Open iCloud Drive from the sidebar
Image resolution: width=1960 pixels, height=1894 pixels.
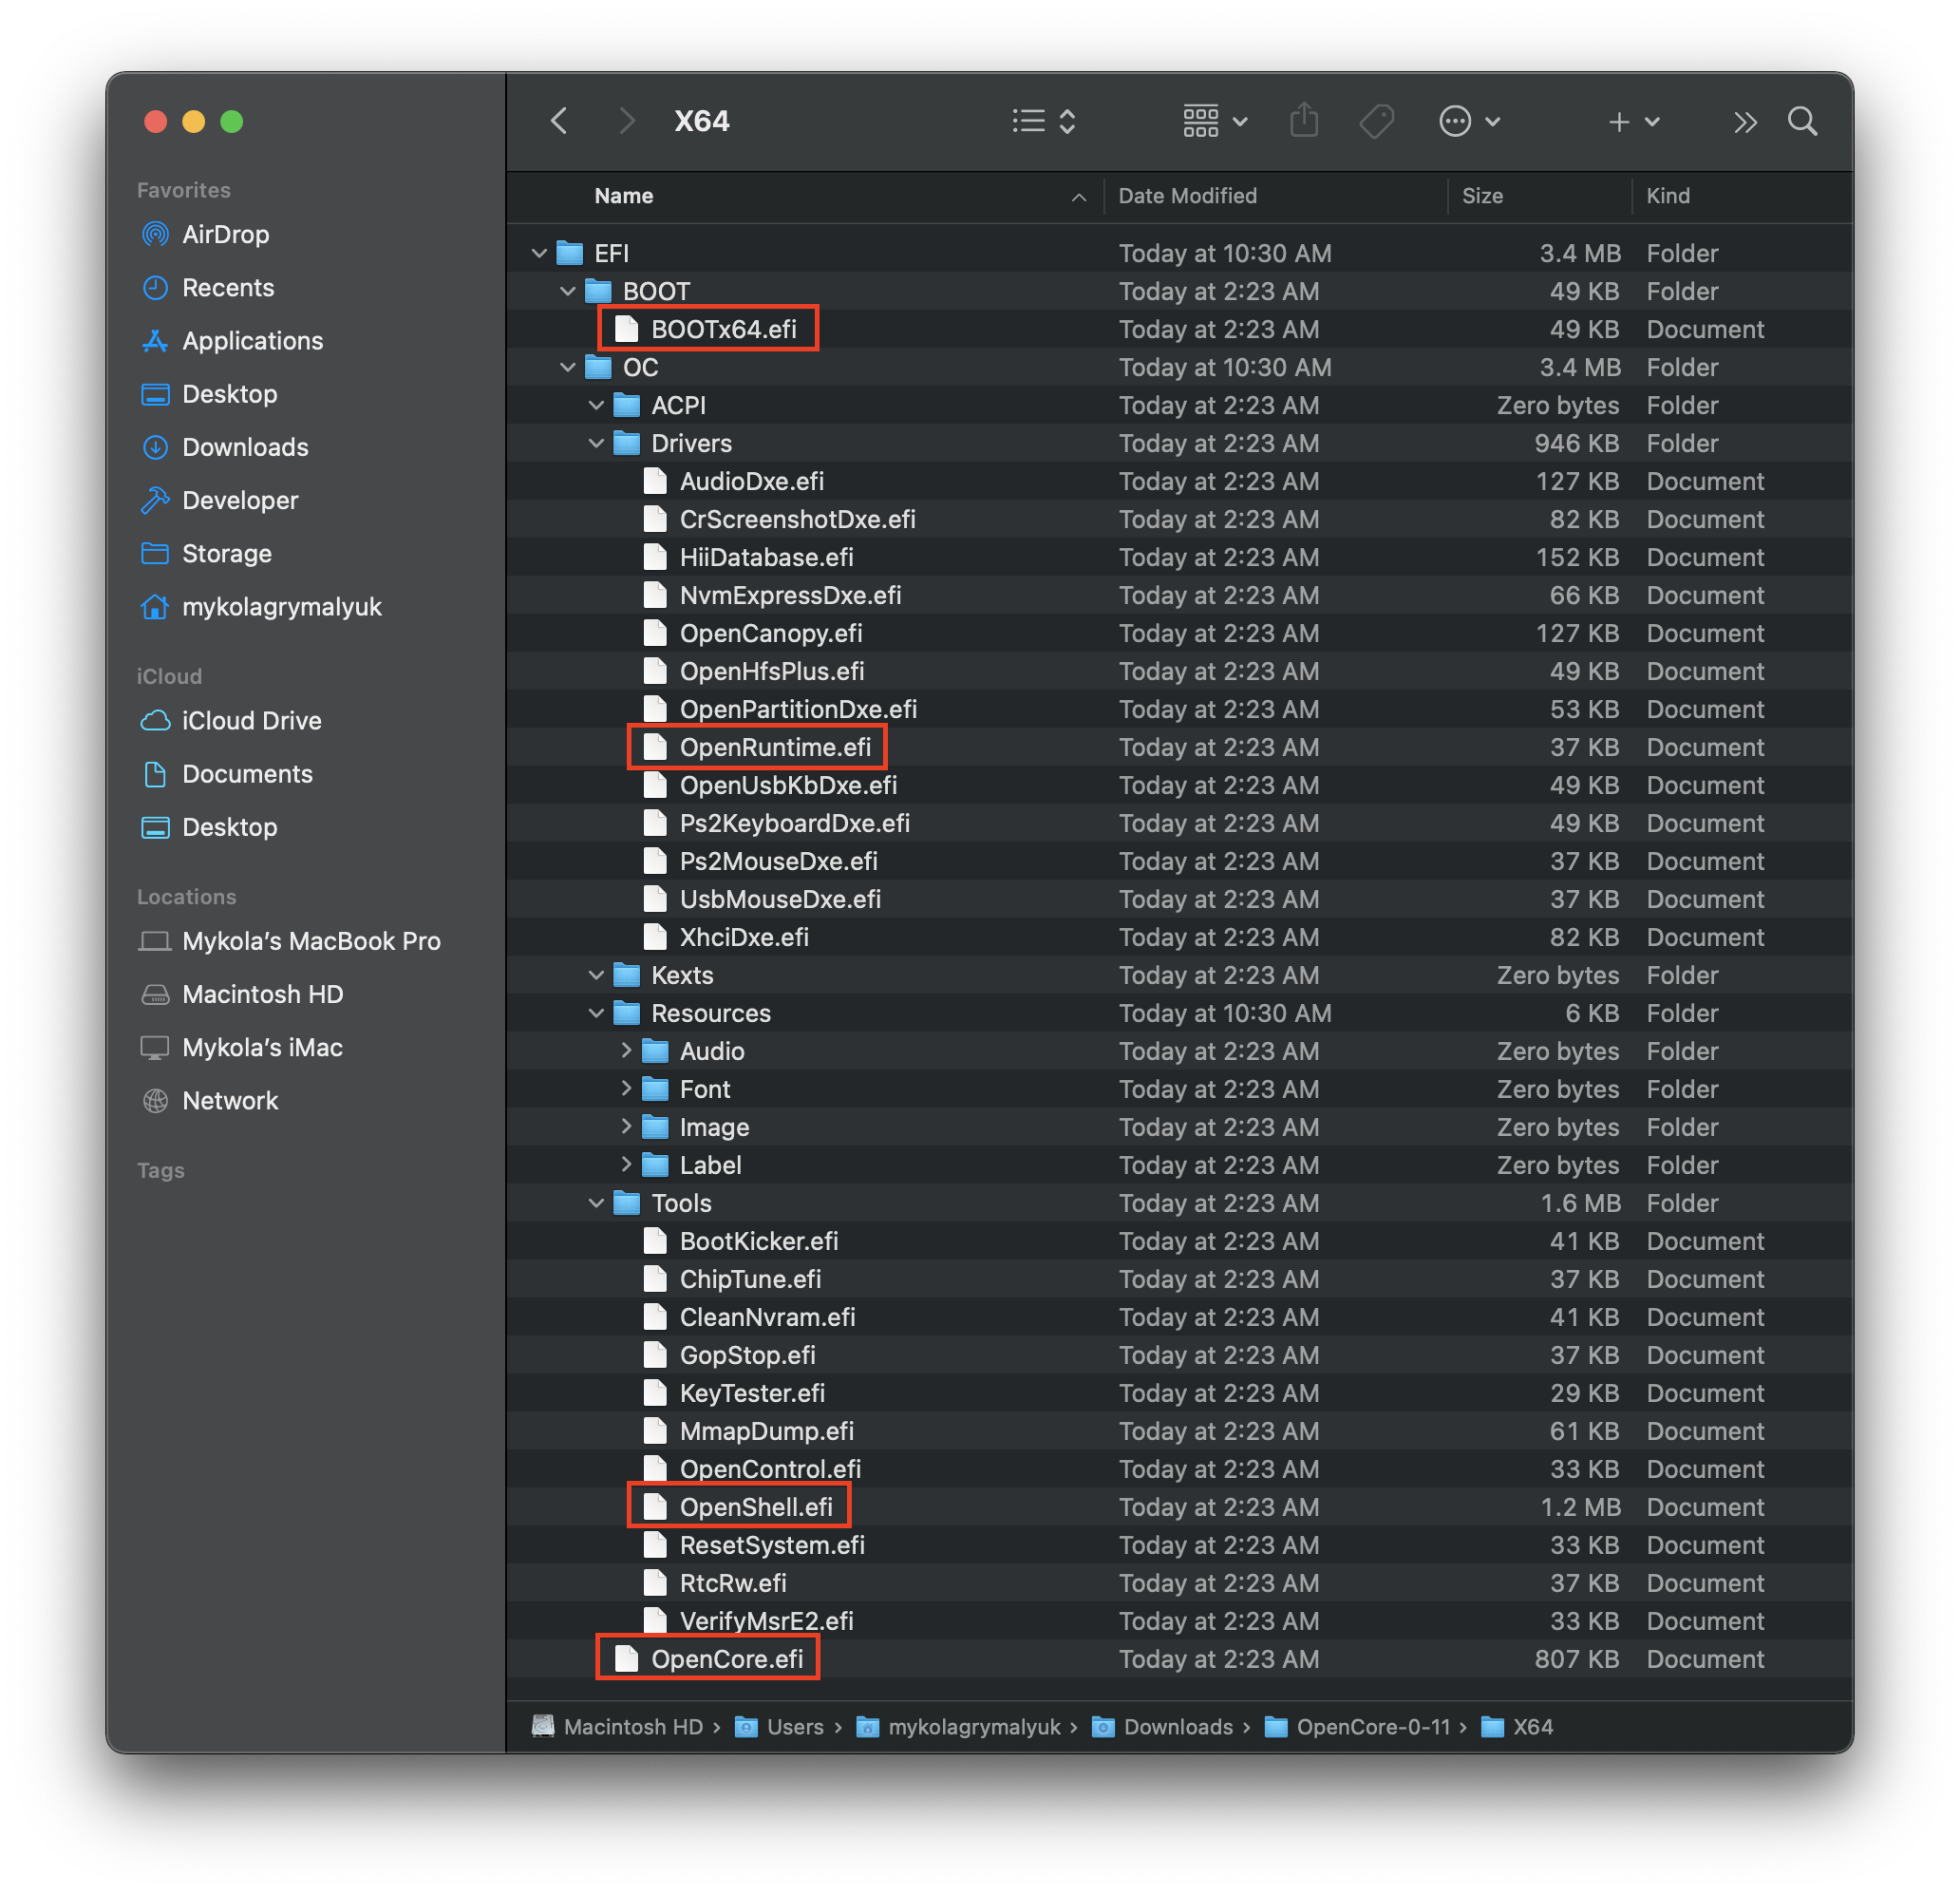pyautogui.click(x=251, y=720)
